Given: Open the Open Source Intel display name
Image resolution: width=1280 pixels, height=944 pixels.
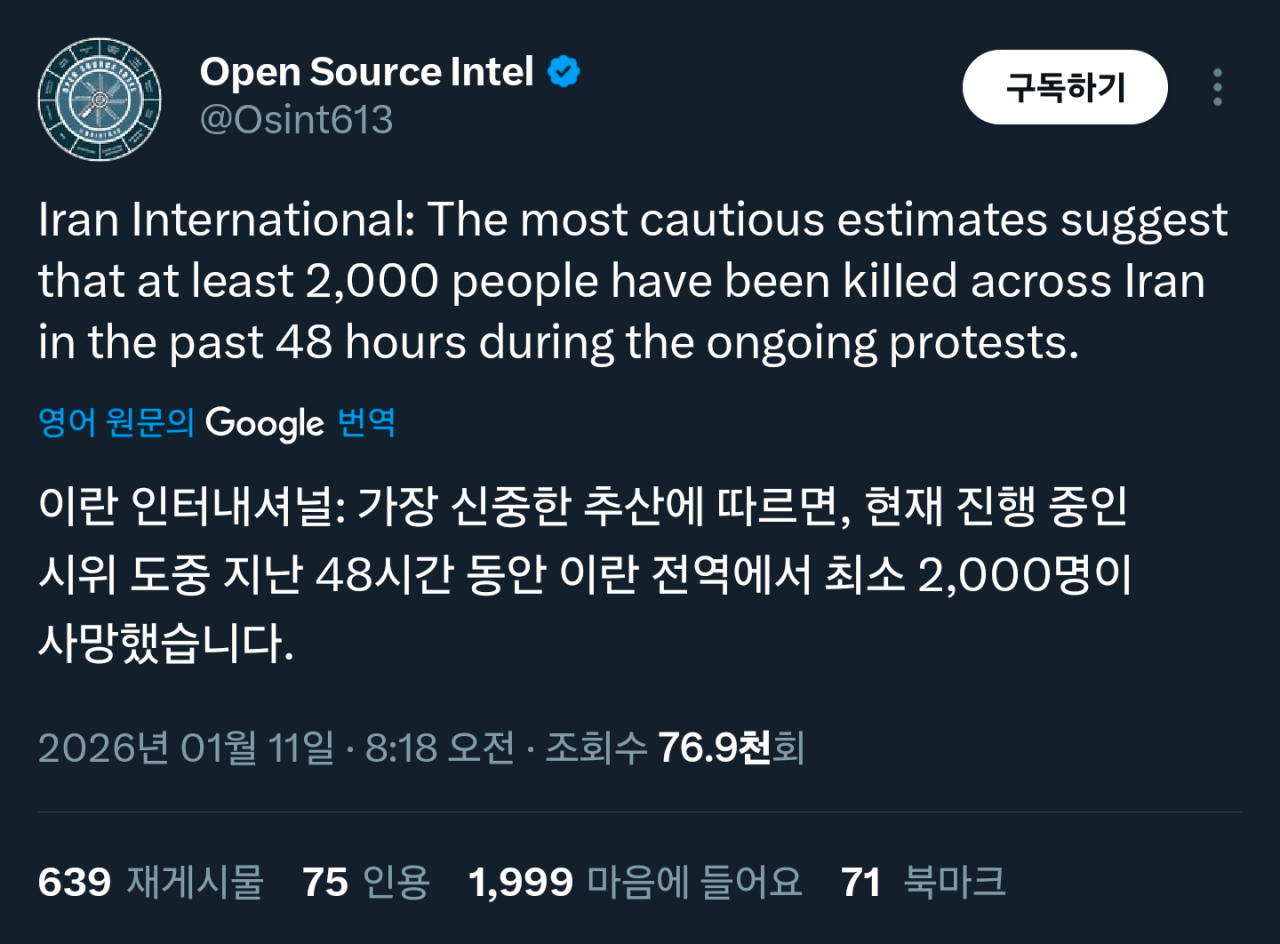Looking at the screenshot, I should point(366,72).
